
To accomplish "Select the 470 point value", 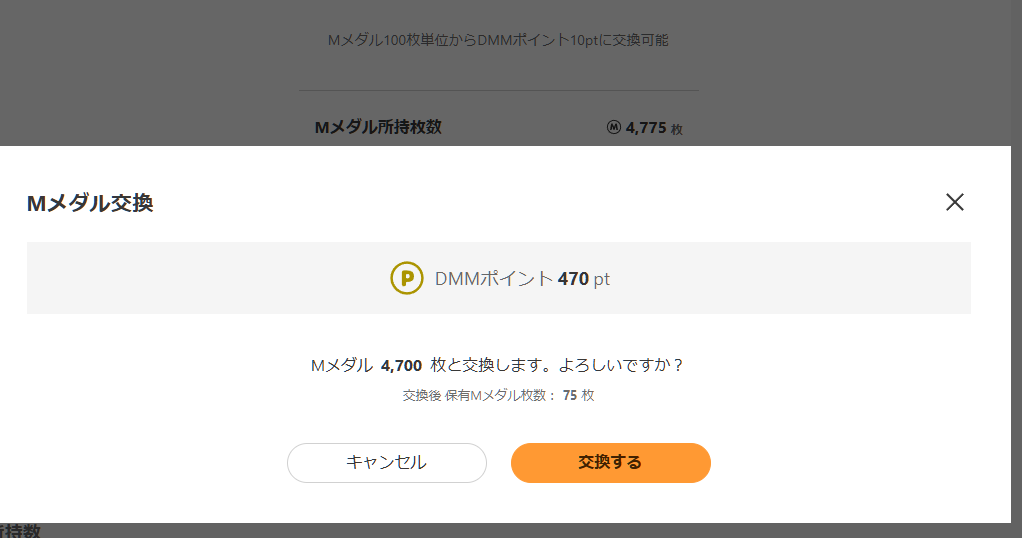I will pyautogui.click(x=573, y=279).
